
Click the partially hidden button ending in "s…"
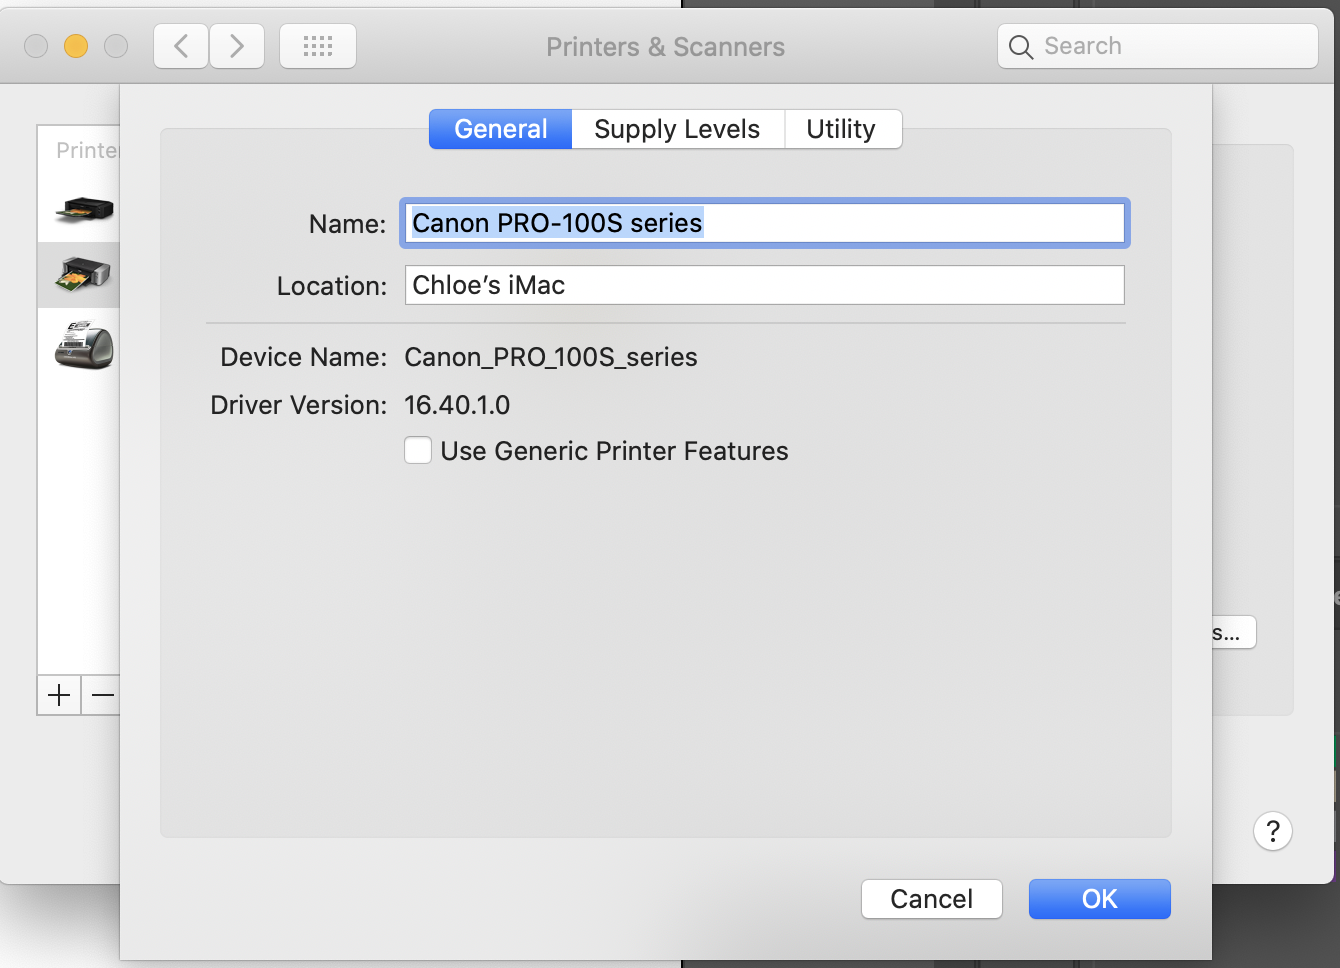coord(1232,633)
